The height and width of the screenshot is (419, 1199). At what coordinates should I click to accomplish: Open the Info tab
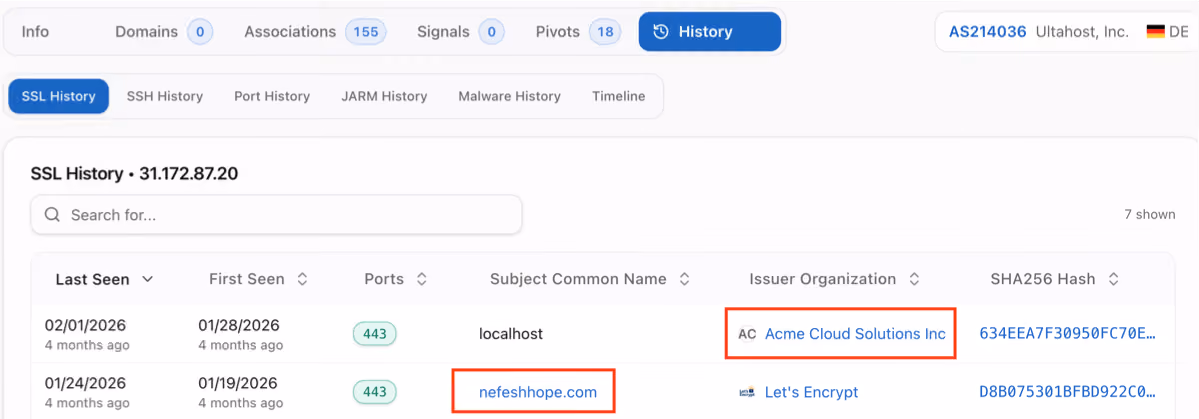pos(35,32)
